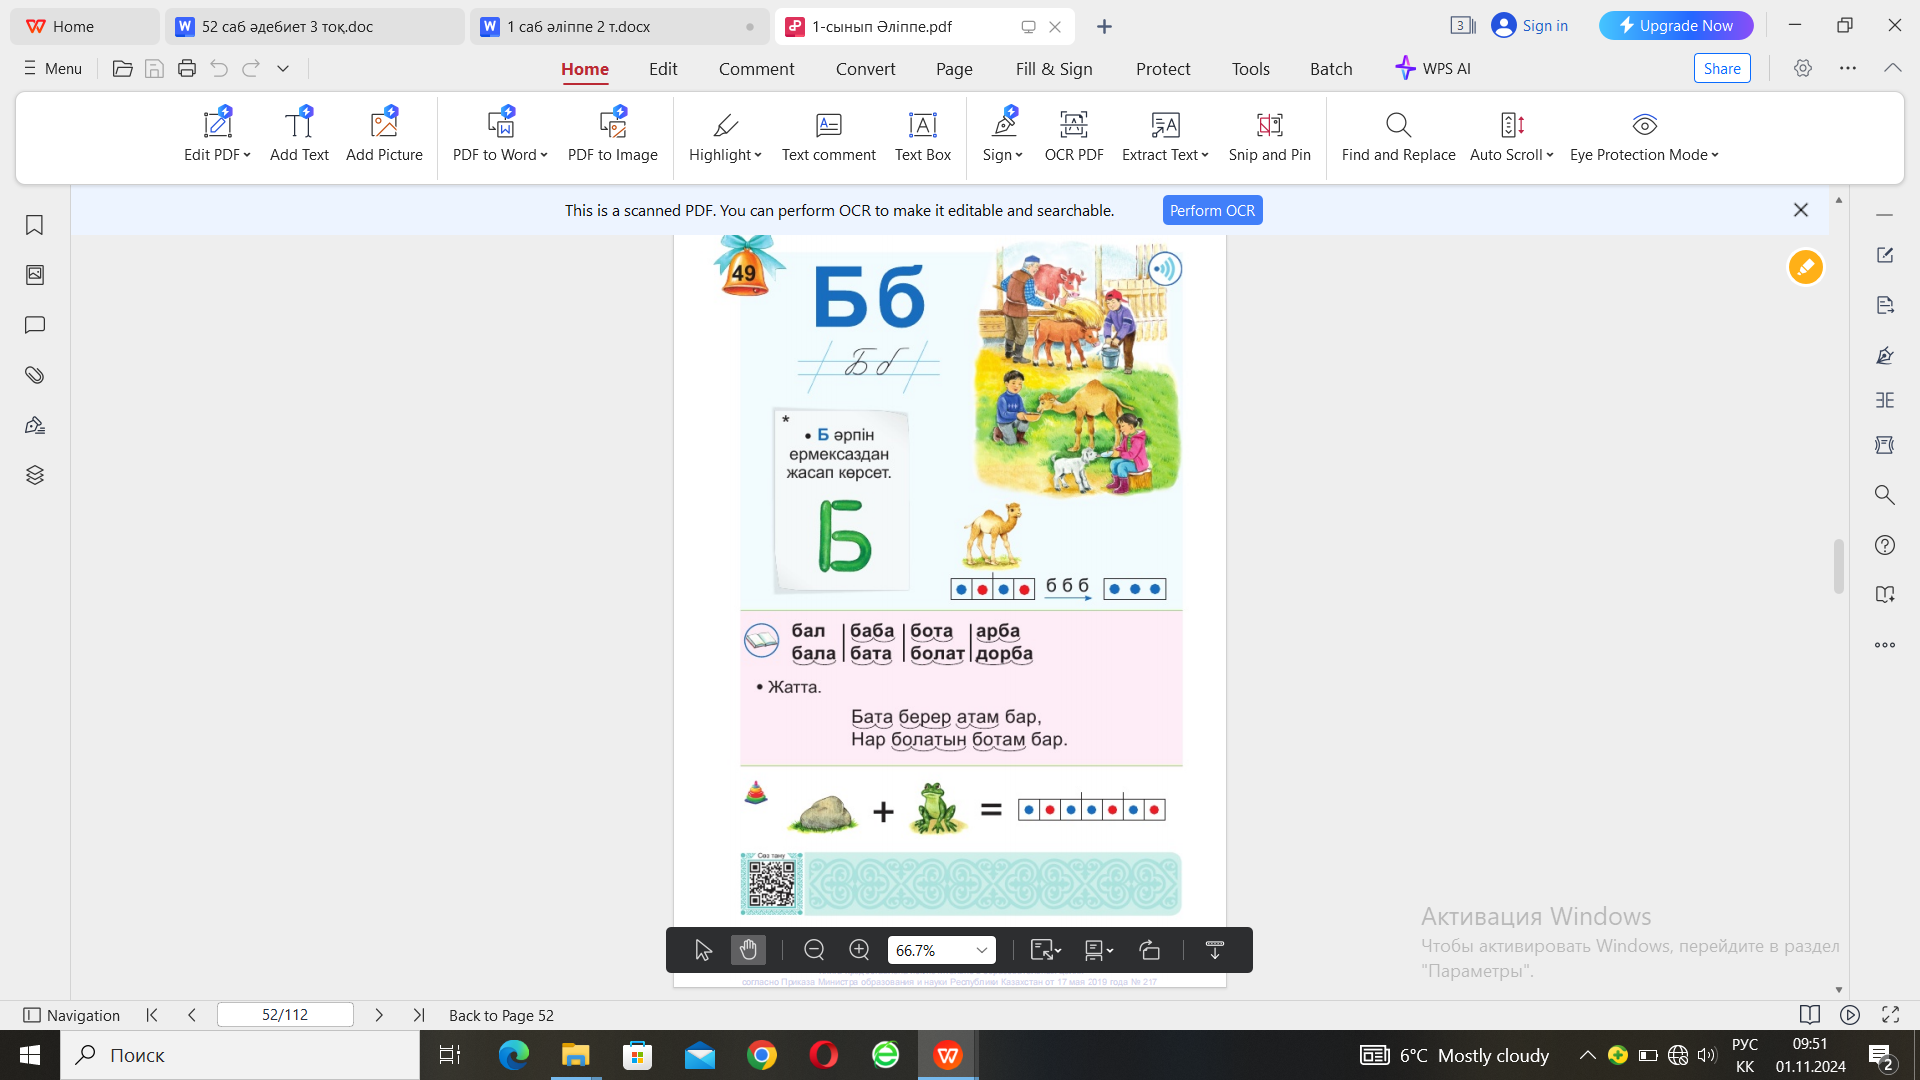Click the page number field showing 52/112
Image resolution: width=1920 pixels, height=1080 pixels.
click(285, 1015)
